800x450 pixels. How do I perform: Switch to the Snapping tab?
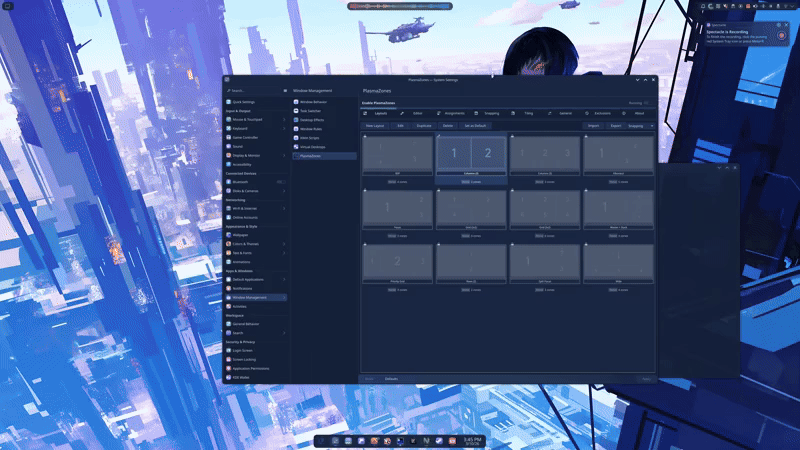pyautogui.click(x=488, y=113)
